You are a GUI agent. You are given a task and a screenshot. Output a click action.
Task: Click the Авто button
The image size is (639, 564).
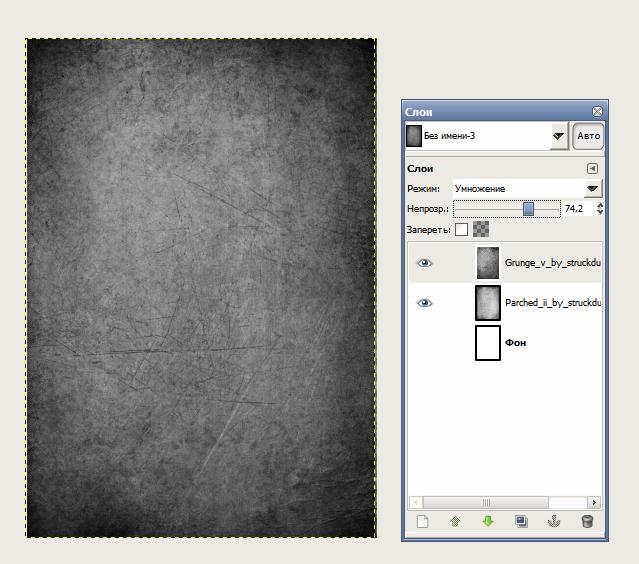click(x=588, y=136)
